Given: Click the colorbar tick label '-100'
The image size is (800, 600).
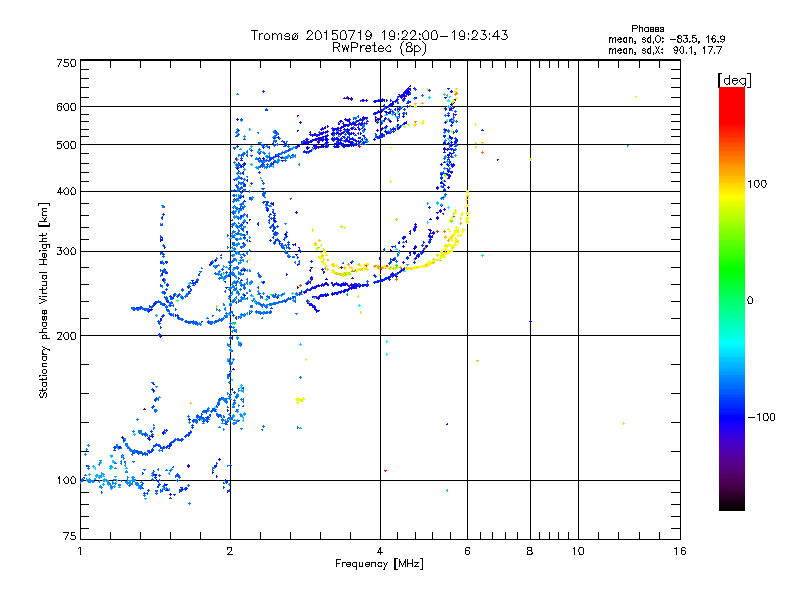Looking at the screenshot, I should (x=761, y=417).
